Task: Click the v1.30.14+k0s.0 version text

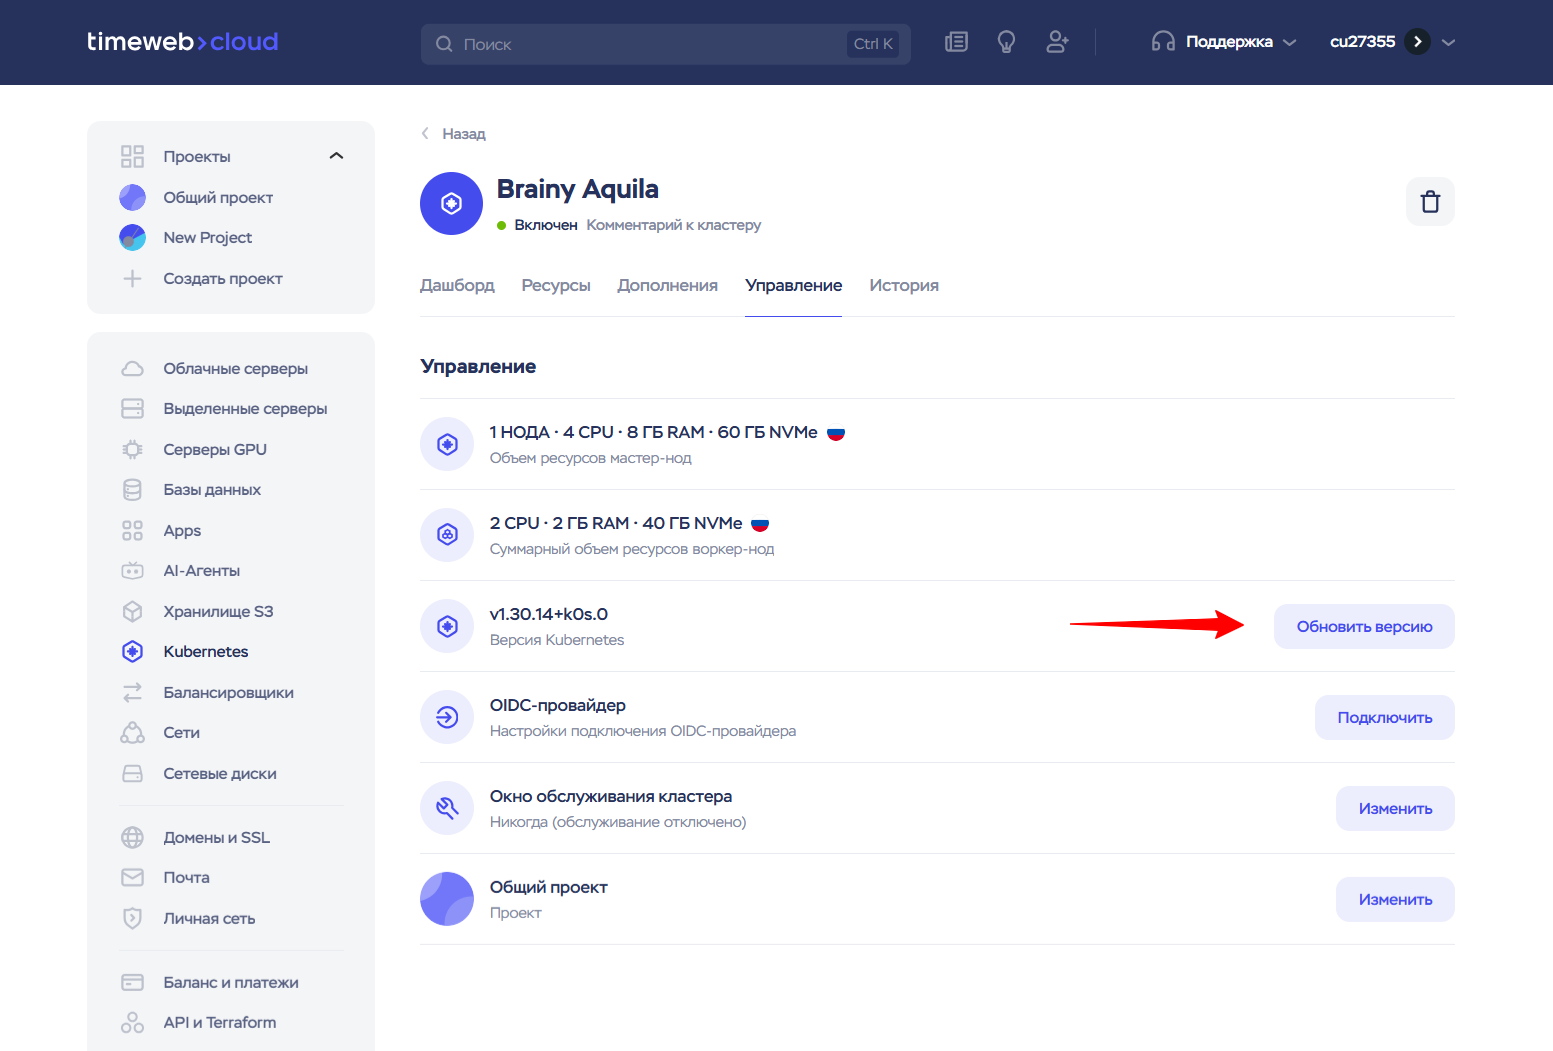Action: click(x=549, y=614)
